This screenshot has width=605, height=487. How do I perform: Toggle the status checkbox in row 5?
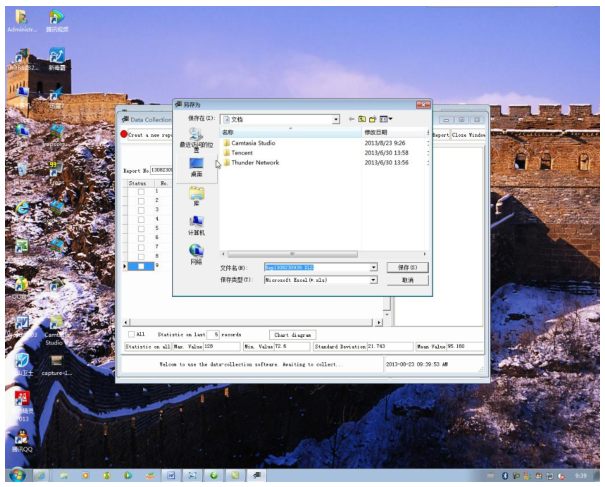pos(141,228)
